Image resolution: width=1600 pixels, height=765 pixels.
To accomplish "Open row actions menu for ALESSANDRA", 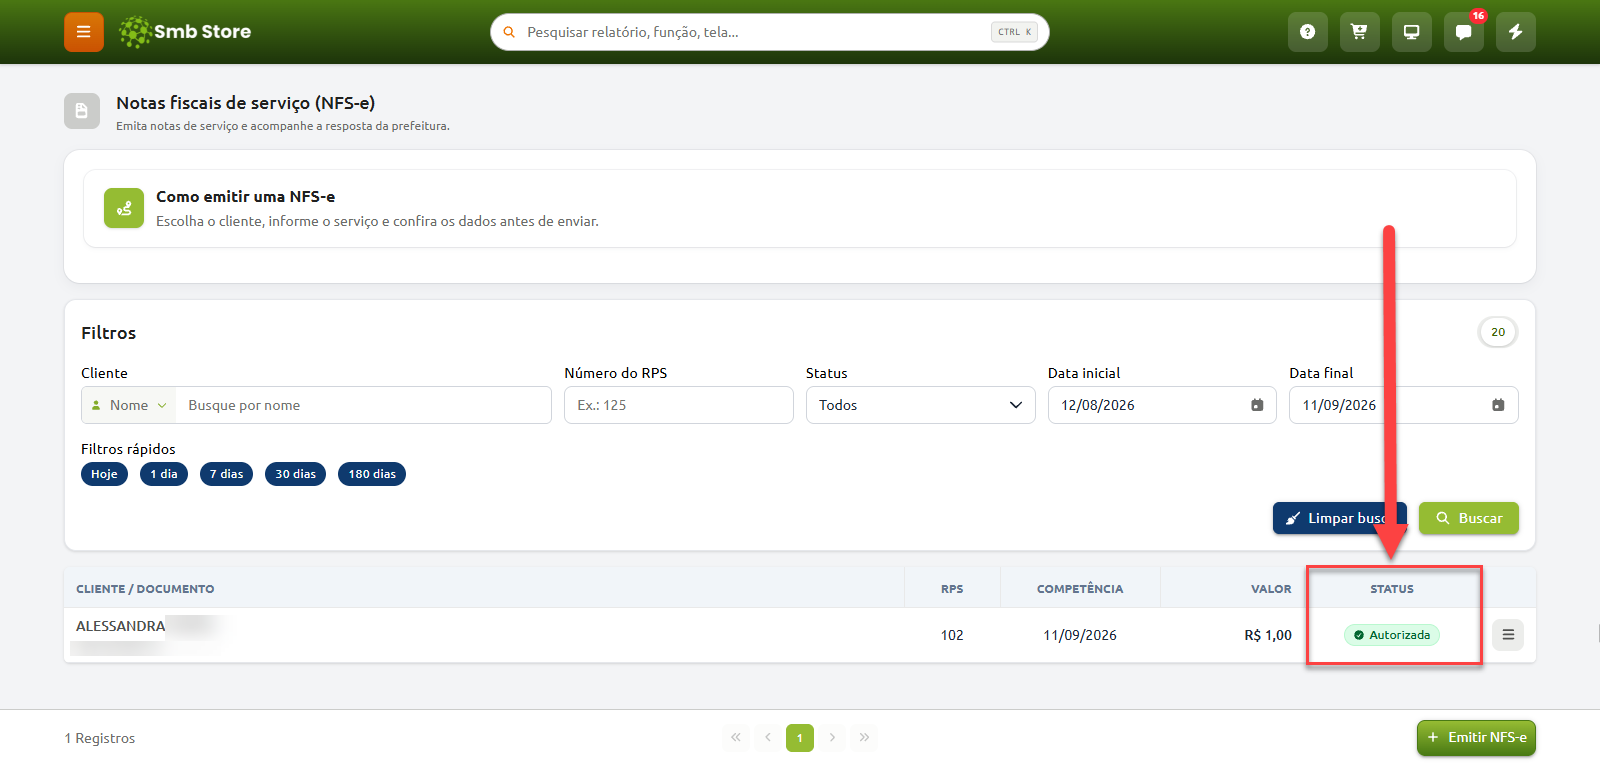I will click(x=1508, y=635).
